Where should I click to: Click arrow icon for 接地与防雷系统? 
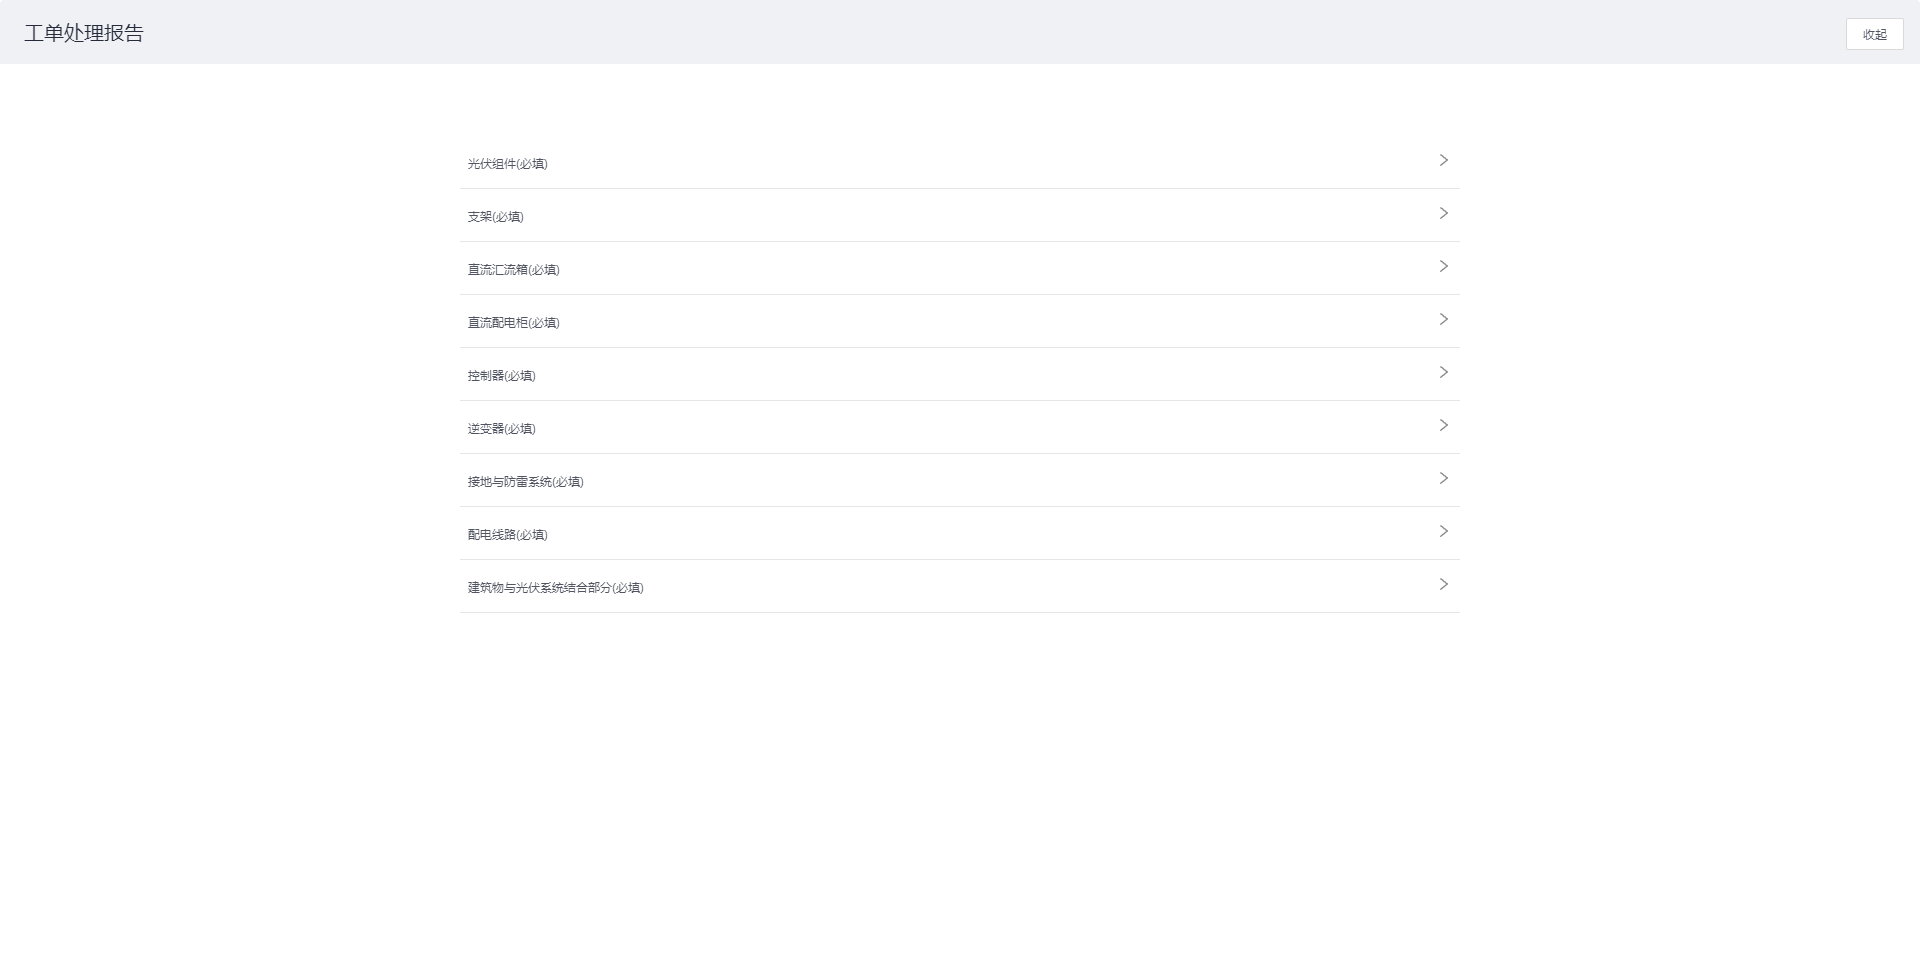pyautogui.click(x=1443, y=478)
